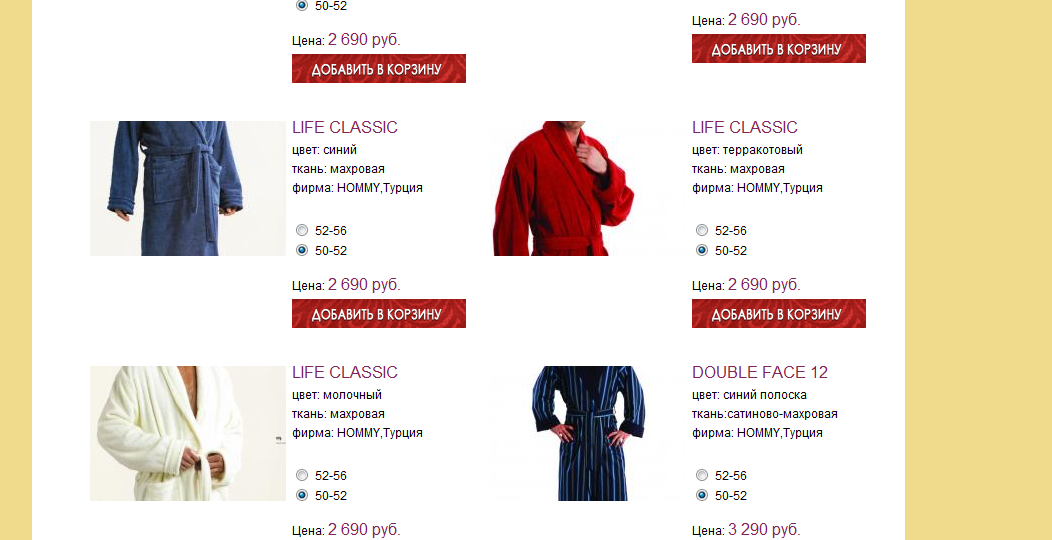Select size 50-52 for blue Life Classic robe

[302, 250]
